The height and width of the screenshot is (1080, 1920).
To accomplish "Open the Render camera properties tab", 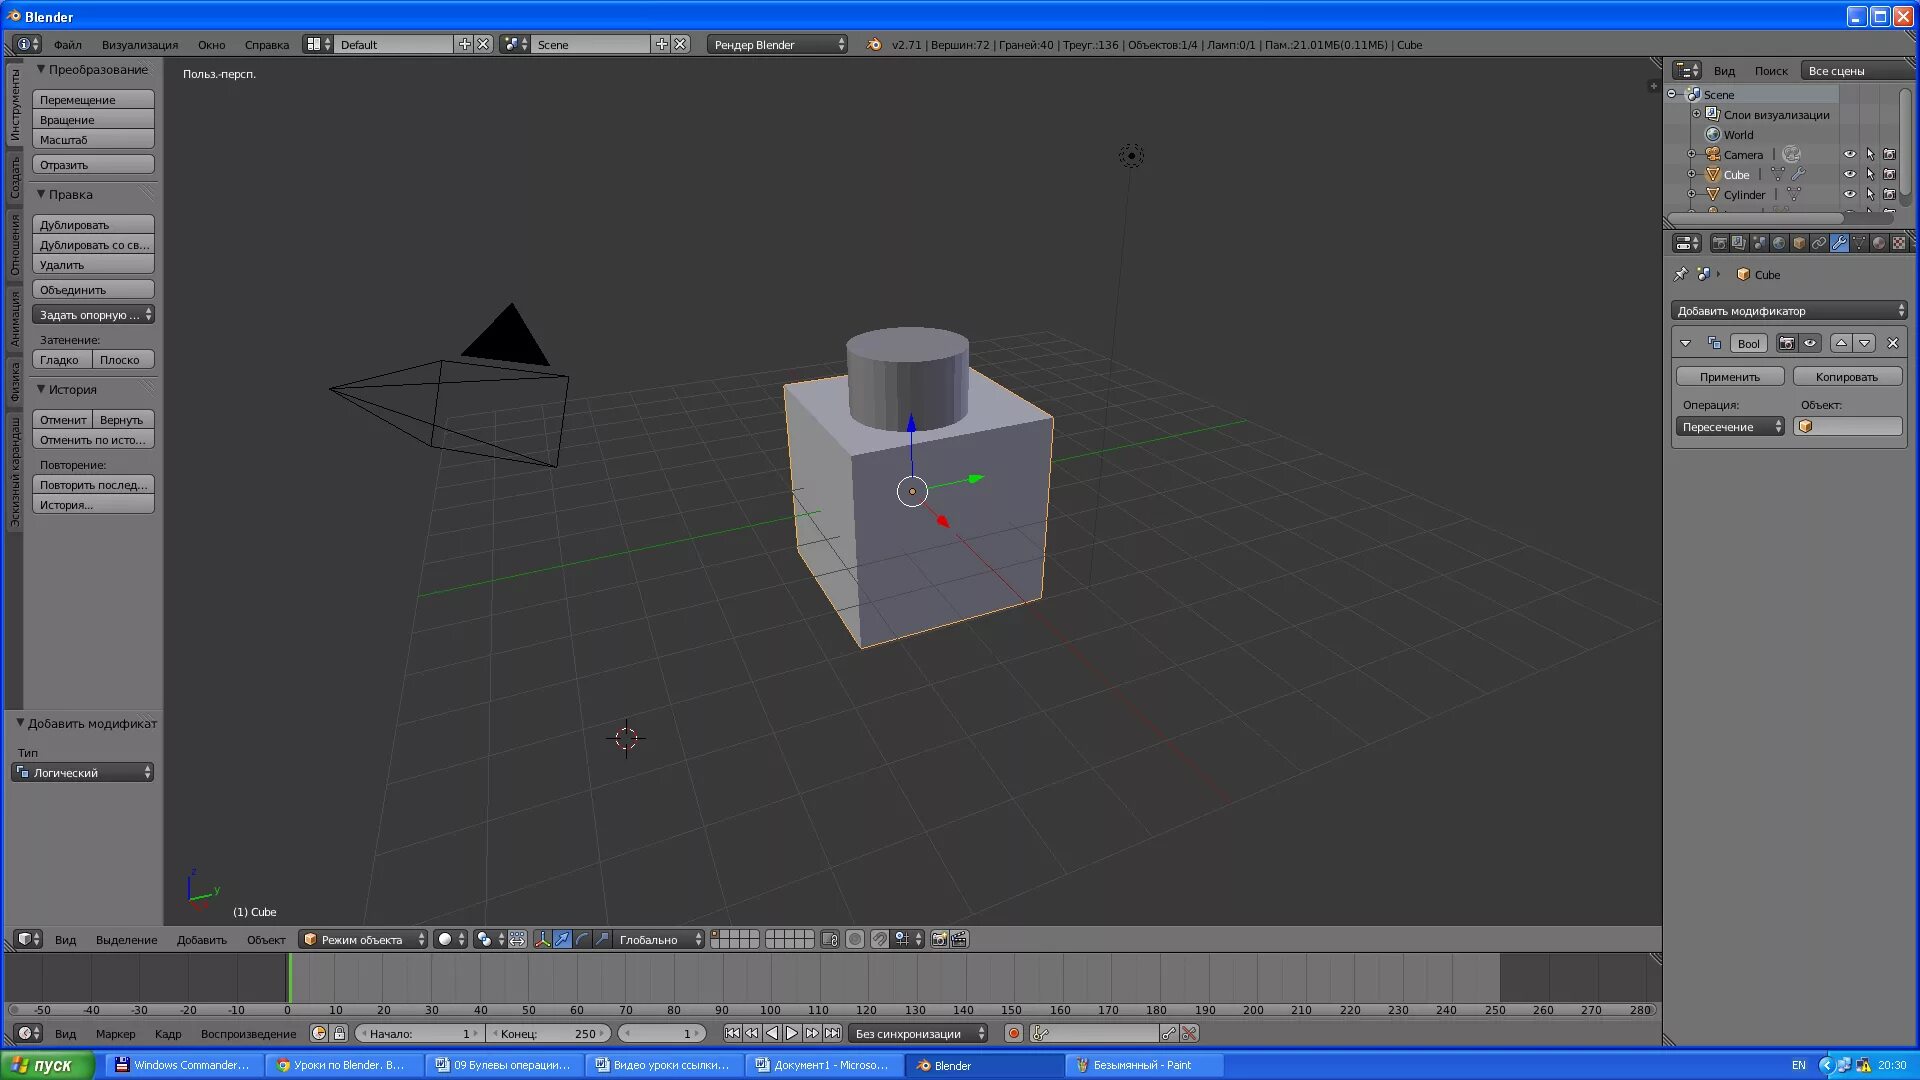I will (x=1719, y=243).
